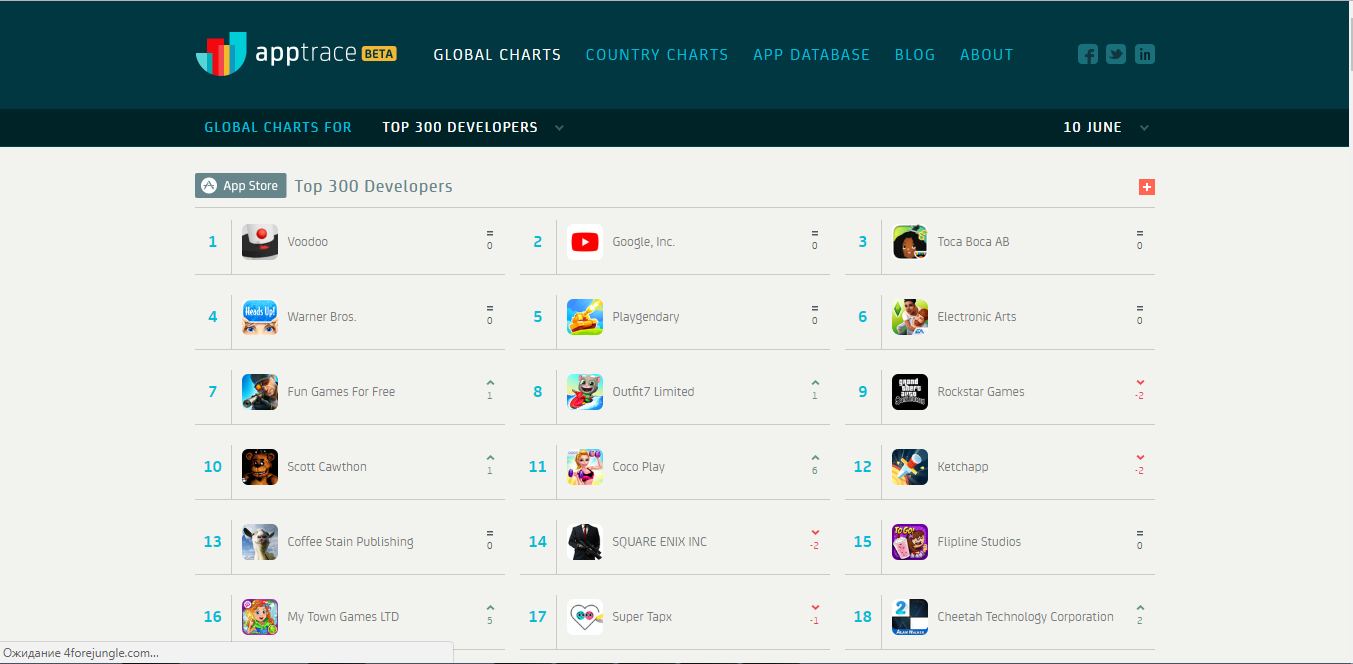
Task: Click the LinkedIn icon in header
Action: [x=1145, y=55]
